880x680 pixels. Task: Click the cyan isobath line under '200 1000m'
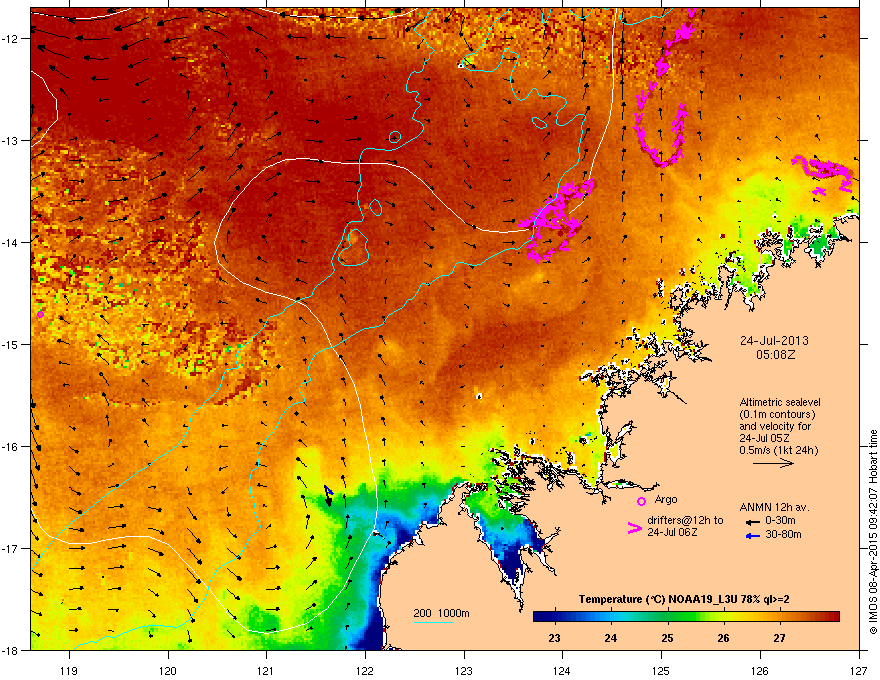click(433, 622)
